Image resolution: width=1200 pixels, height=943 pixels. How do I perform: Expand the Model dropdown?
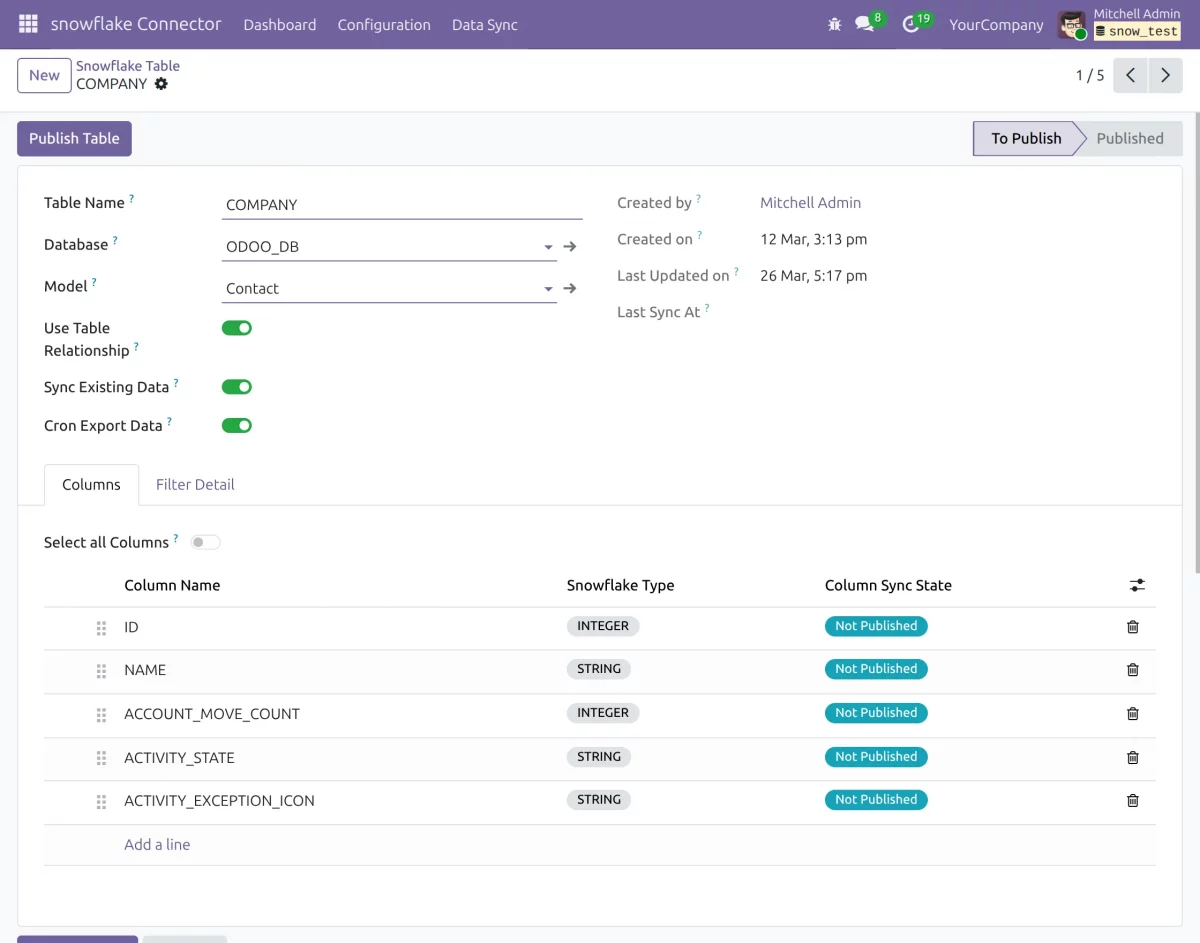tap(548, 289)
